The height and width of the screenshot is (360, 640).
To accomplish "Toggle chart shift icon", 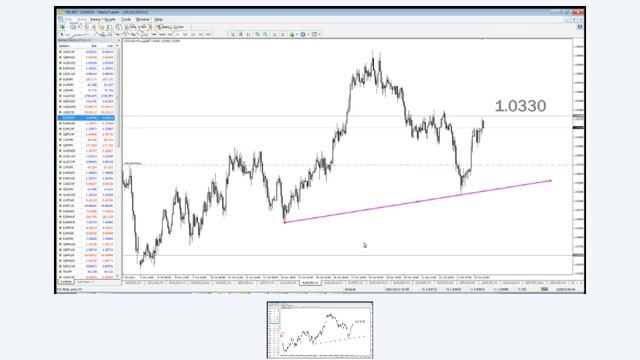I will (x=282, y=35).
